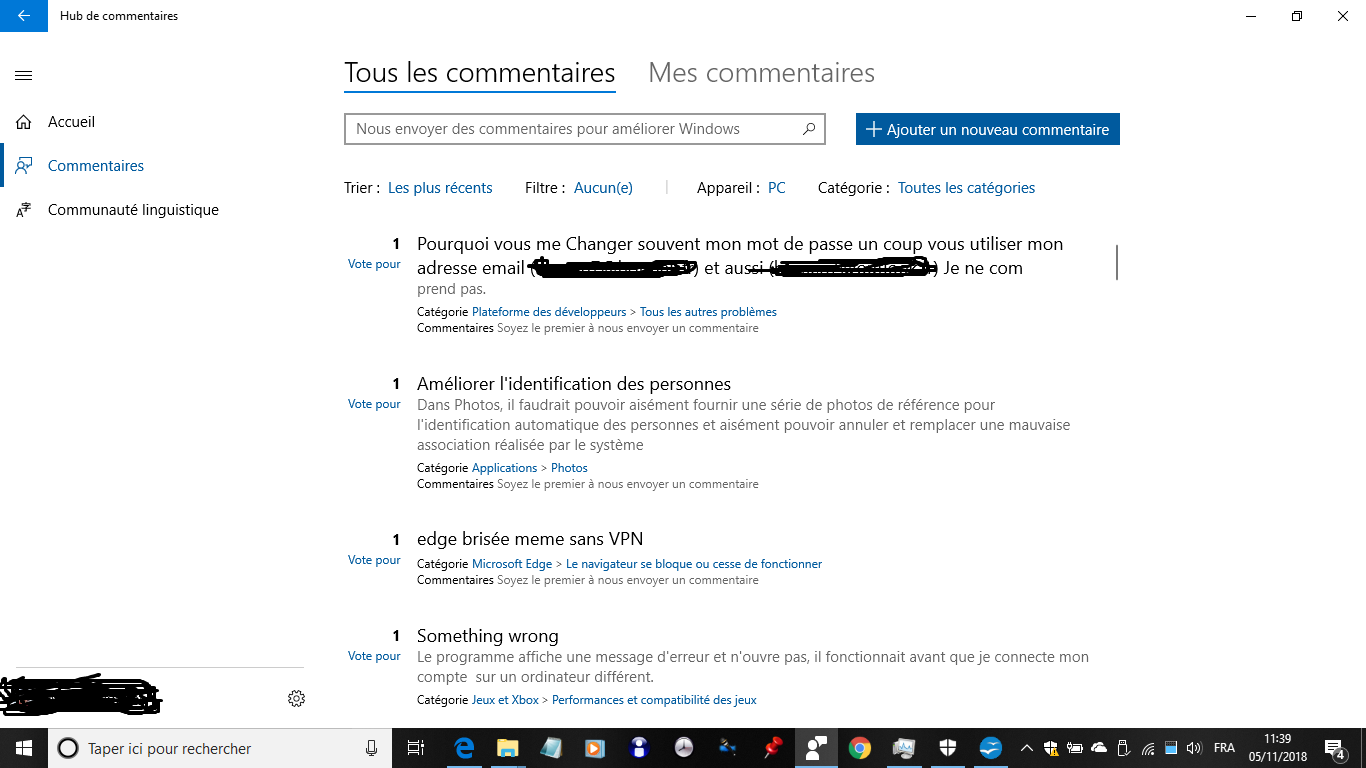1366x768 pixels.
Task: Open settings gear in the sidebar
Action: coord(296,698)
